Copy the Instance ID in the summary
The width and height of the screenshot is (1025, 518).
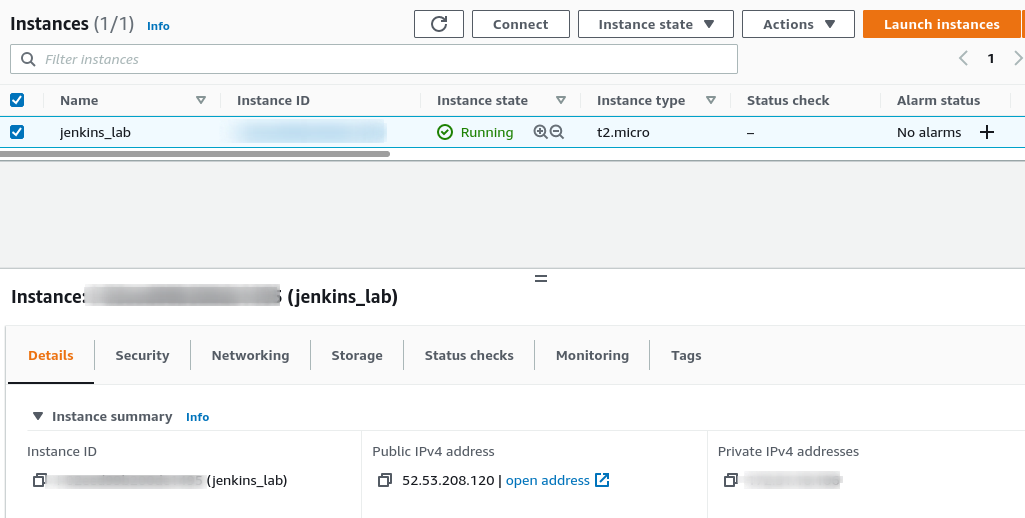pos(39,481)
